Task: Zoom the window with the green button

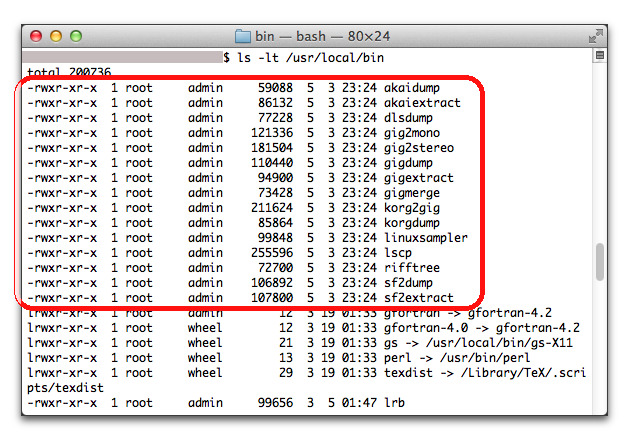Action: 77,35
